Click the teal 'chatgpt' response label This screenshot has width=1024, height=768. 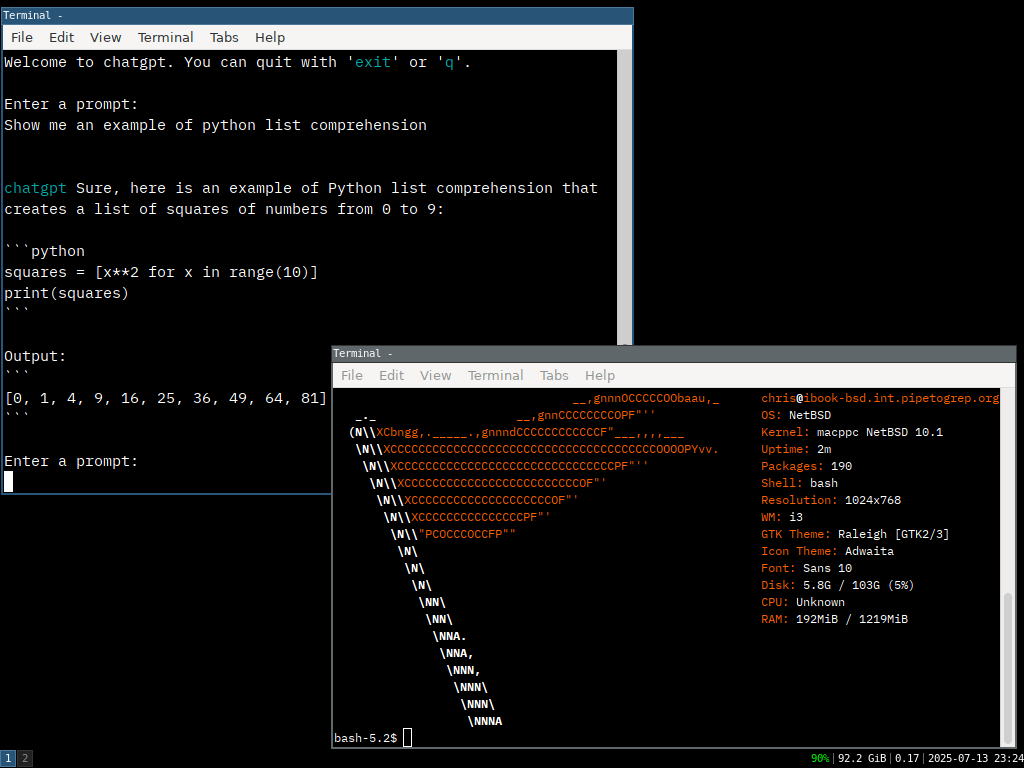pos(35,188)
